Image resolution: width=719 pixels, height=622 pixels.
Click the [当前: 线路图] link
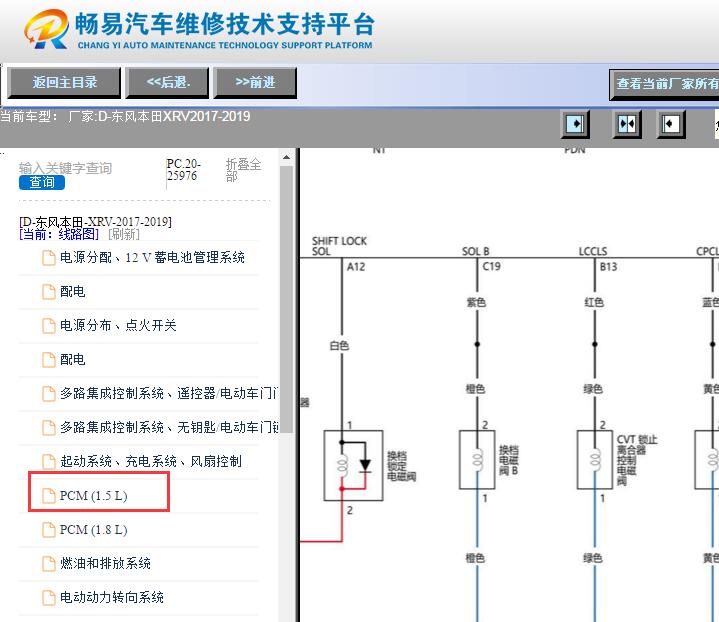click(59, 234)
